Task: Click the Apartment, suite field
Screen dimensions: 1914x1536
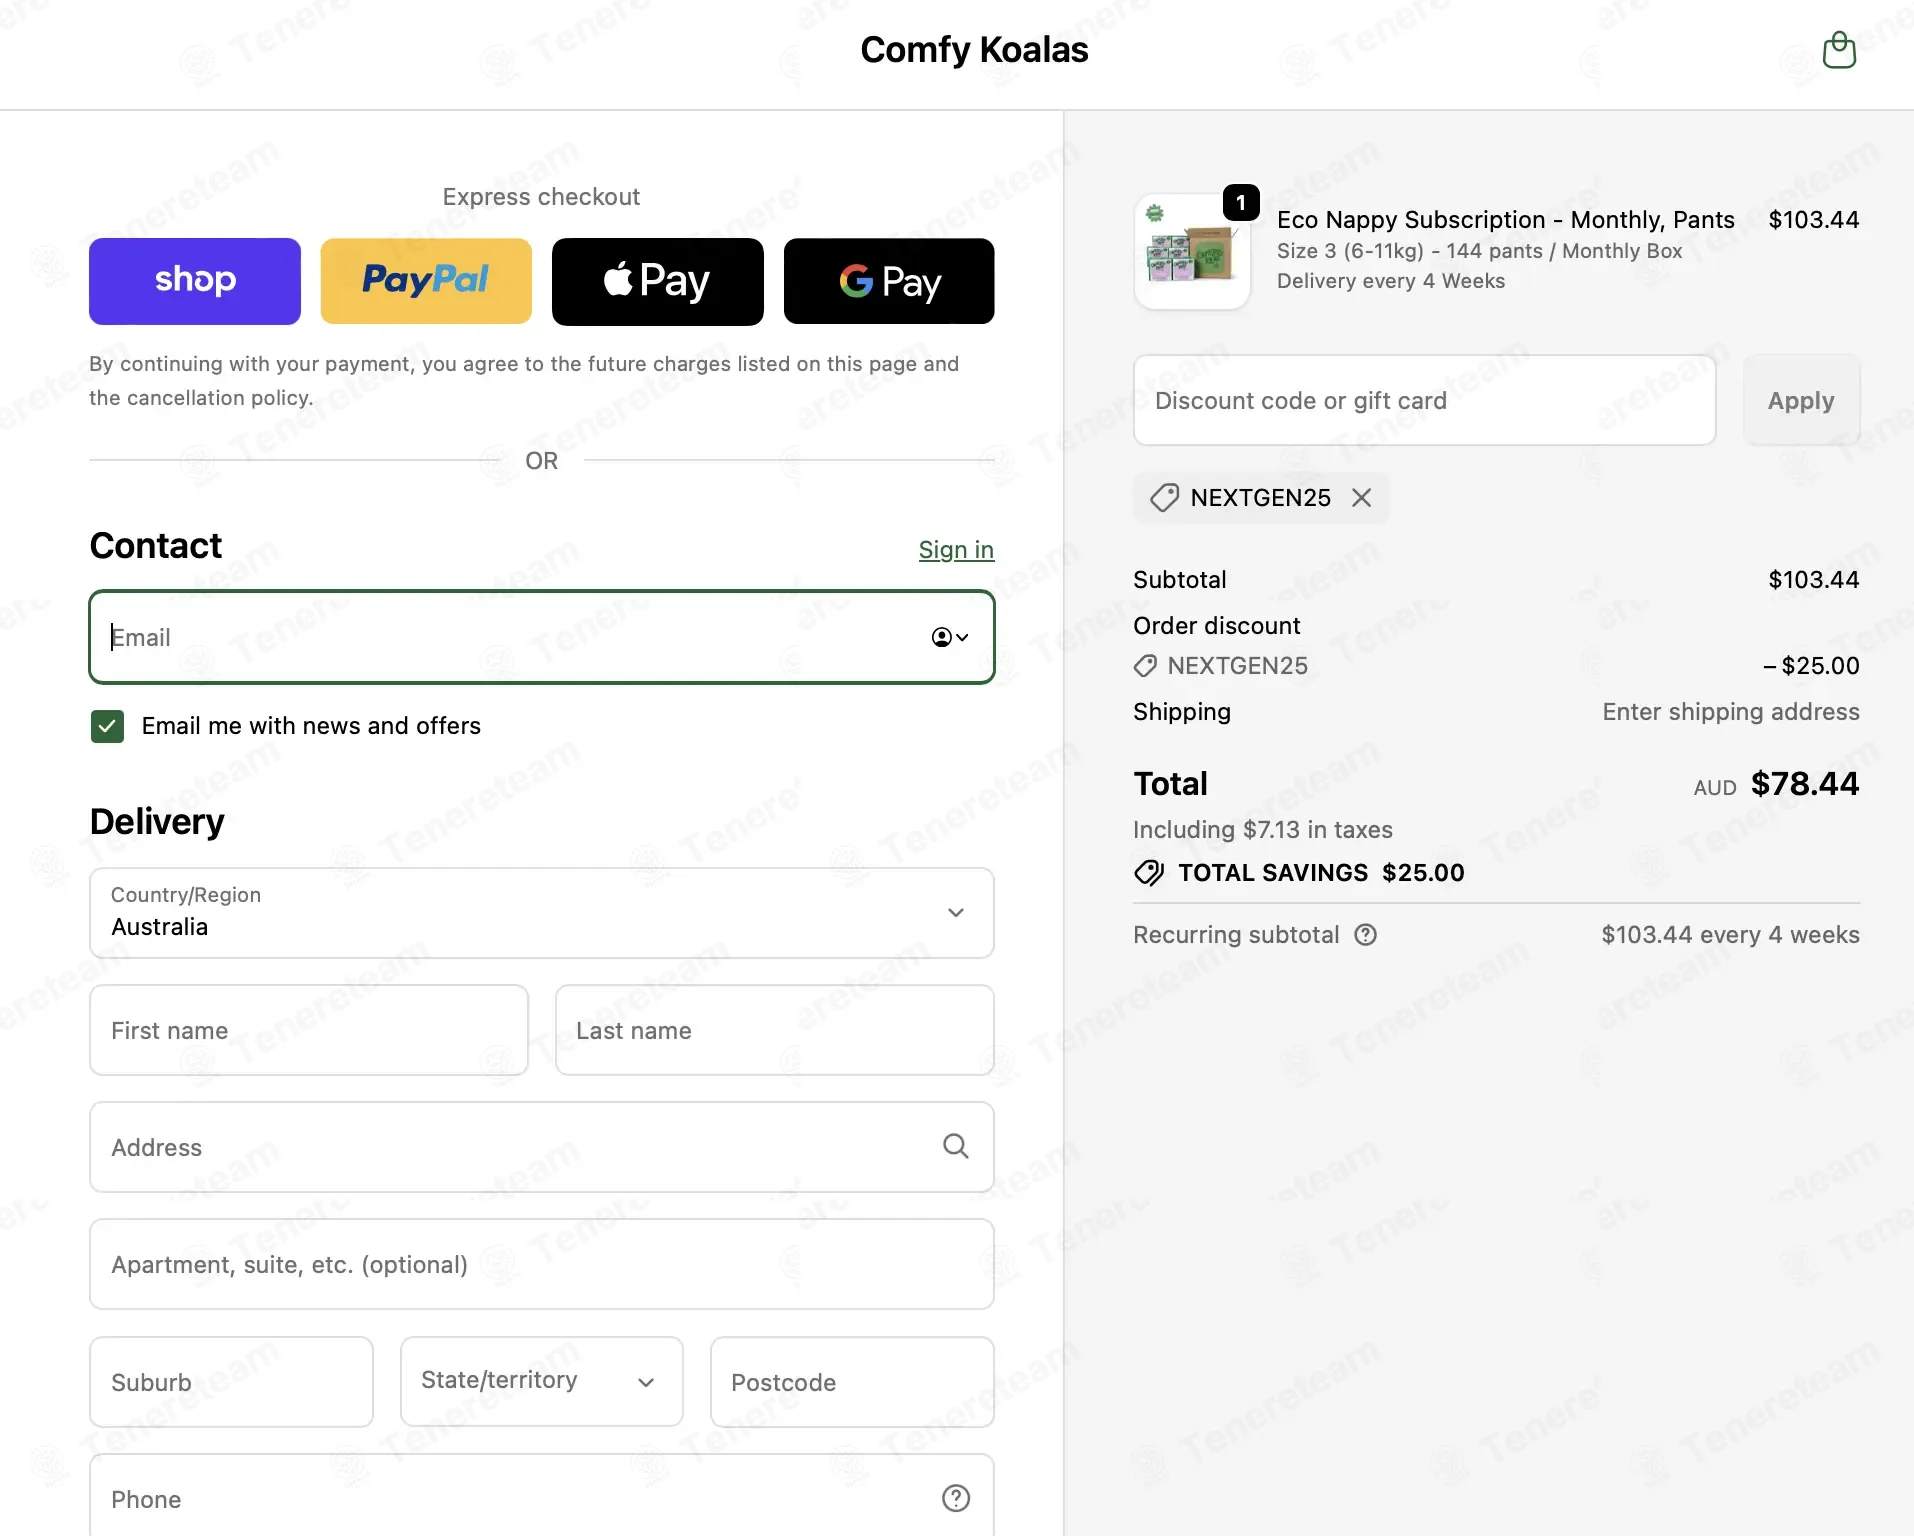Action: point(542,1264)
